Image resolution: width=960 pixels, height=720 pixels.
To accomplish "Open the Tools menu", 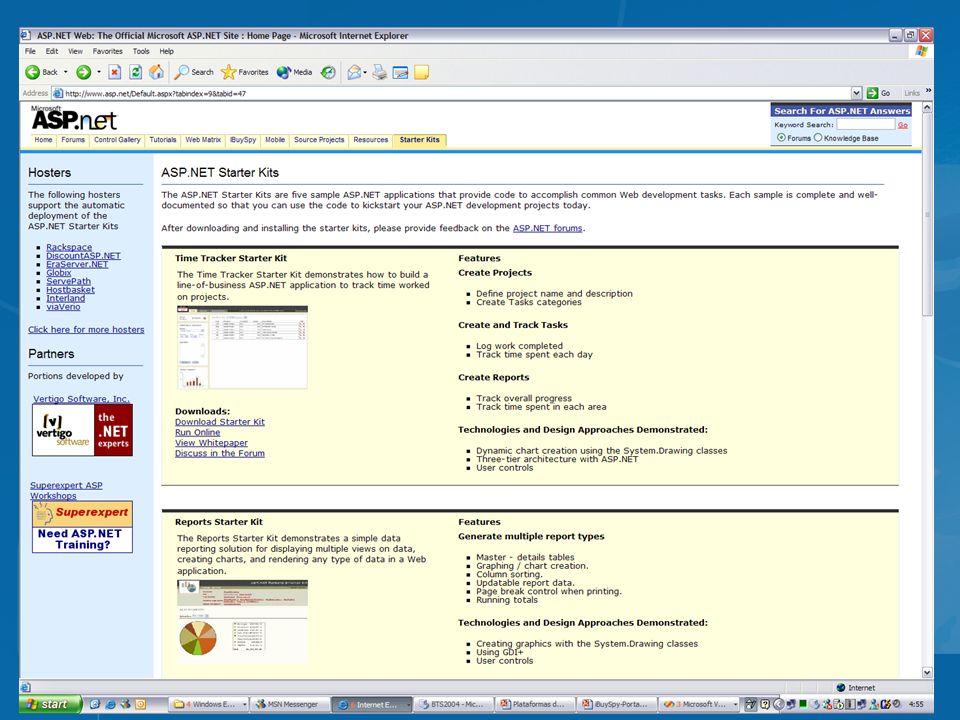I will click(141, 51).
